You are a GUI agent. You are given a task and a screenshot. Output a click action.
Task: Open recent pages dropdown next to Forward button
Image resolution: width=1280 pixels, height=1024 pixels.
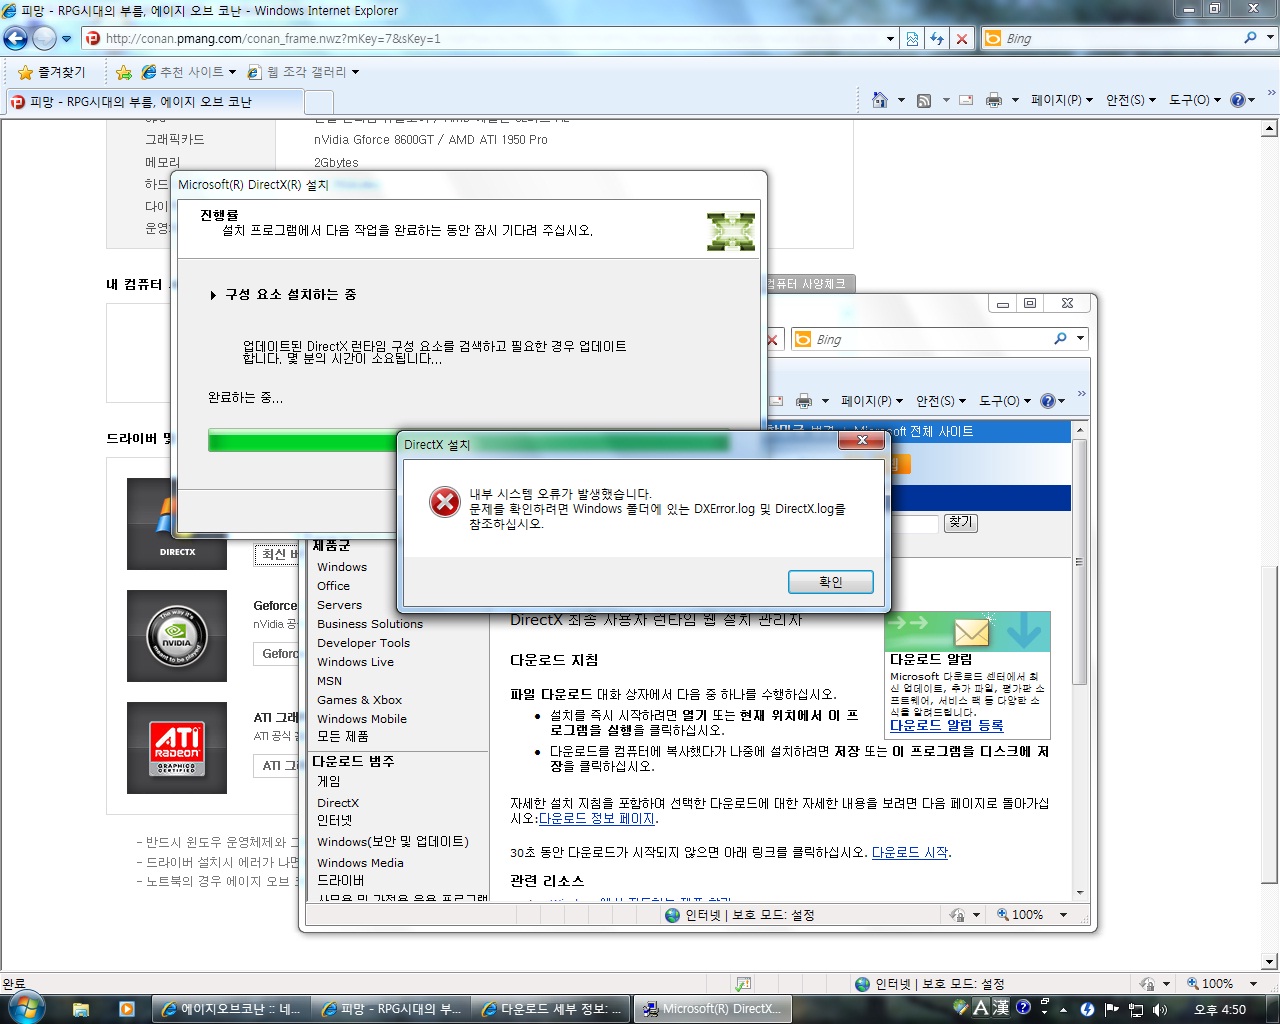pyautogui.click(x=67, y=39)
